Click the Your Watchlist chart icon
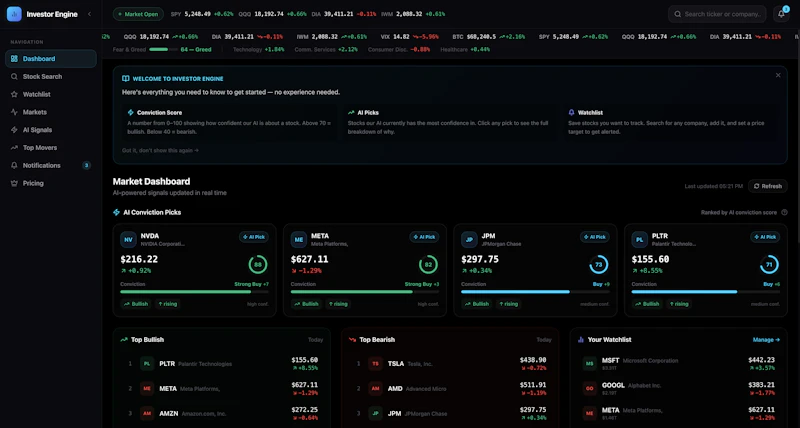The width and height of the screenshot is (800, 428). click(581, 340)
